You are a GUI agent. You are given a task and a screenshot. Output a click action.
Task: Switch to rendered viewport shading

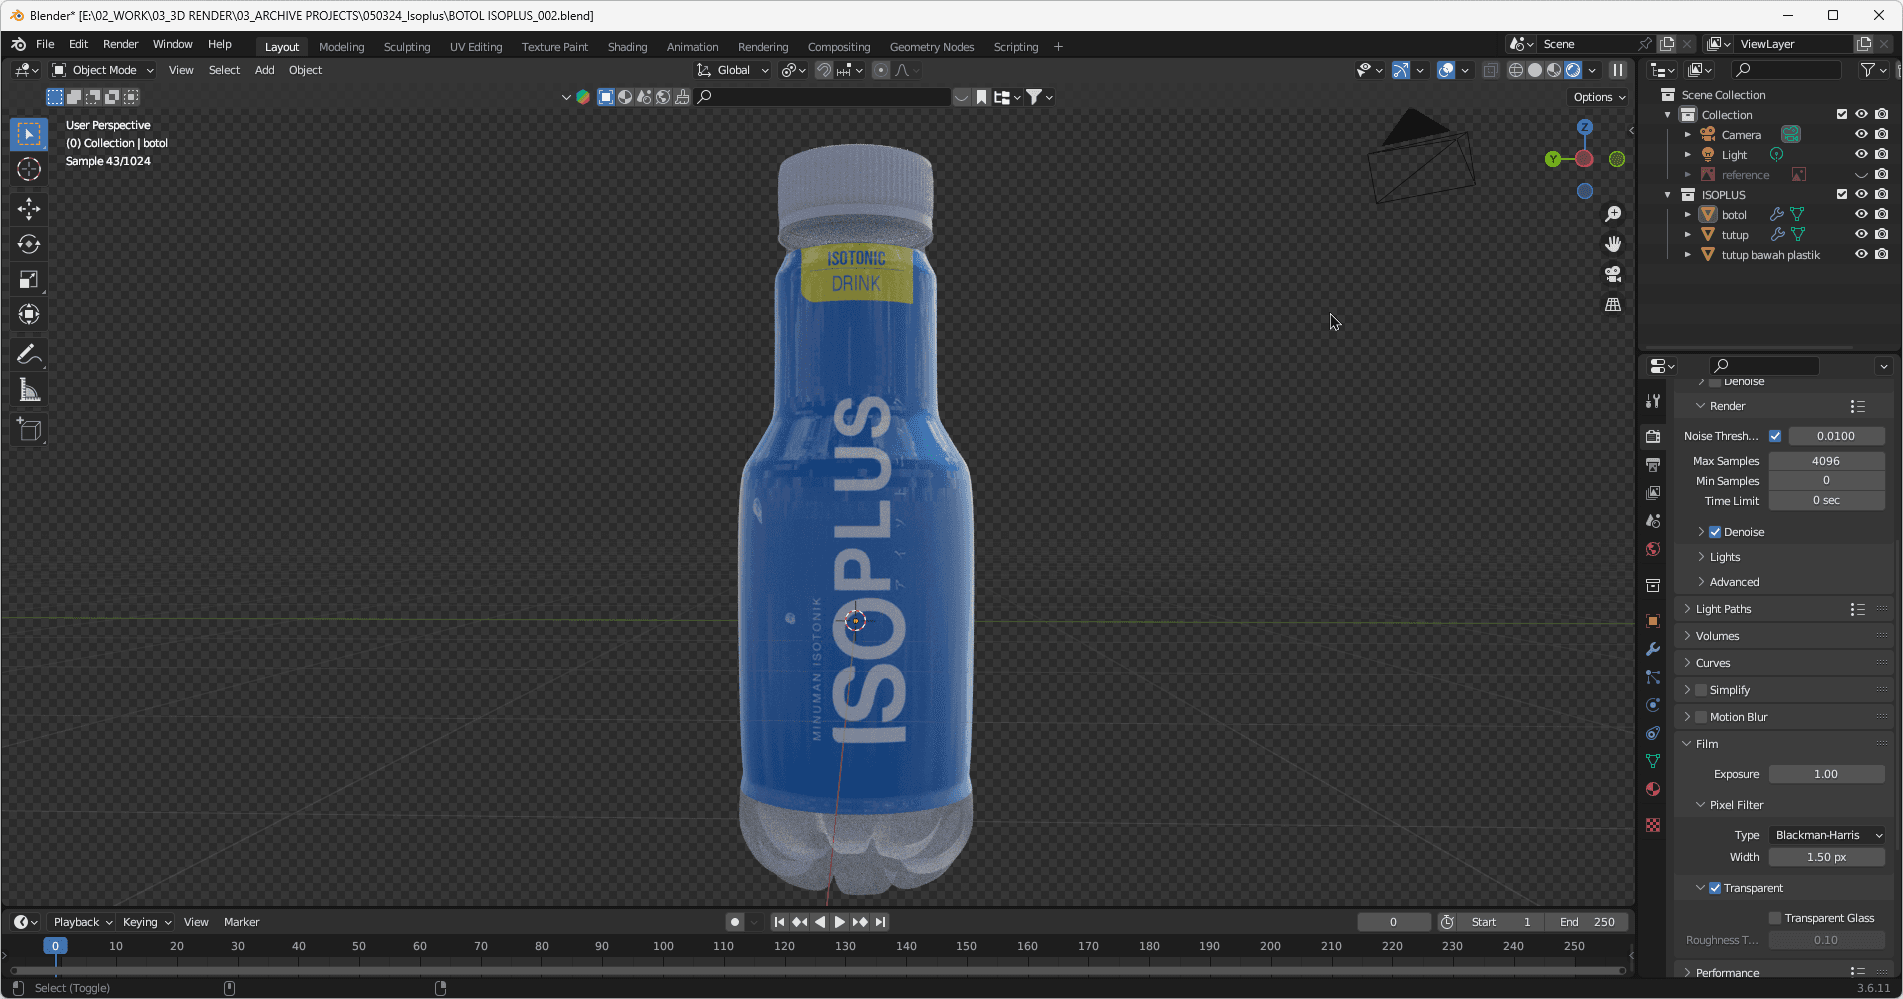pos(1573,70)
